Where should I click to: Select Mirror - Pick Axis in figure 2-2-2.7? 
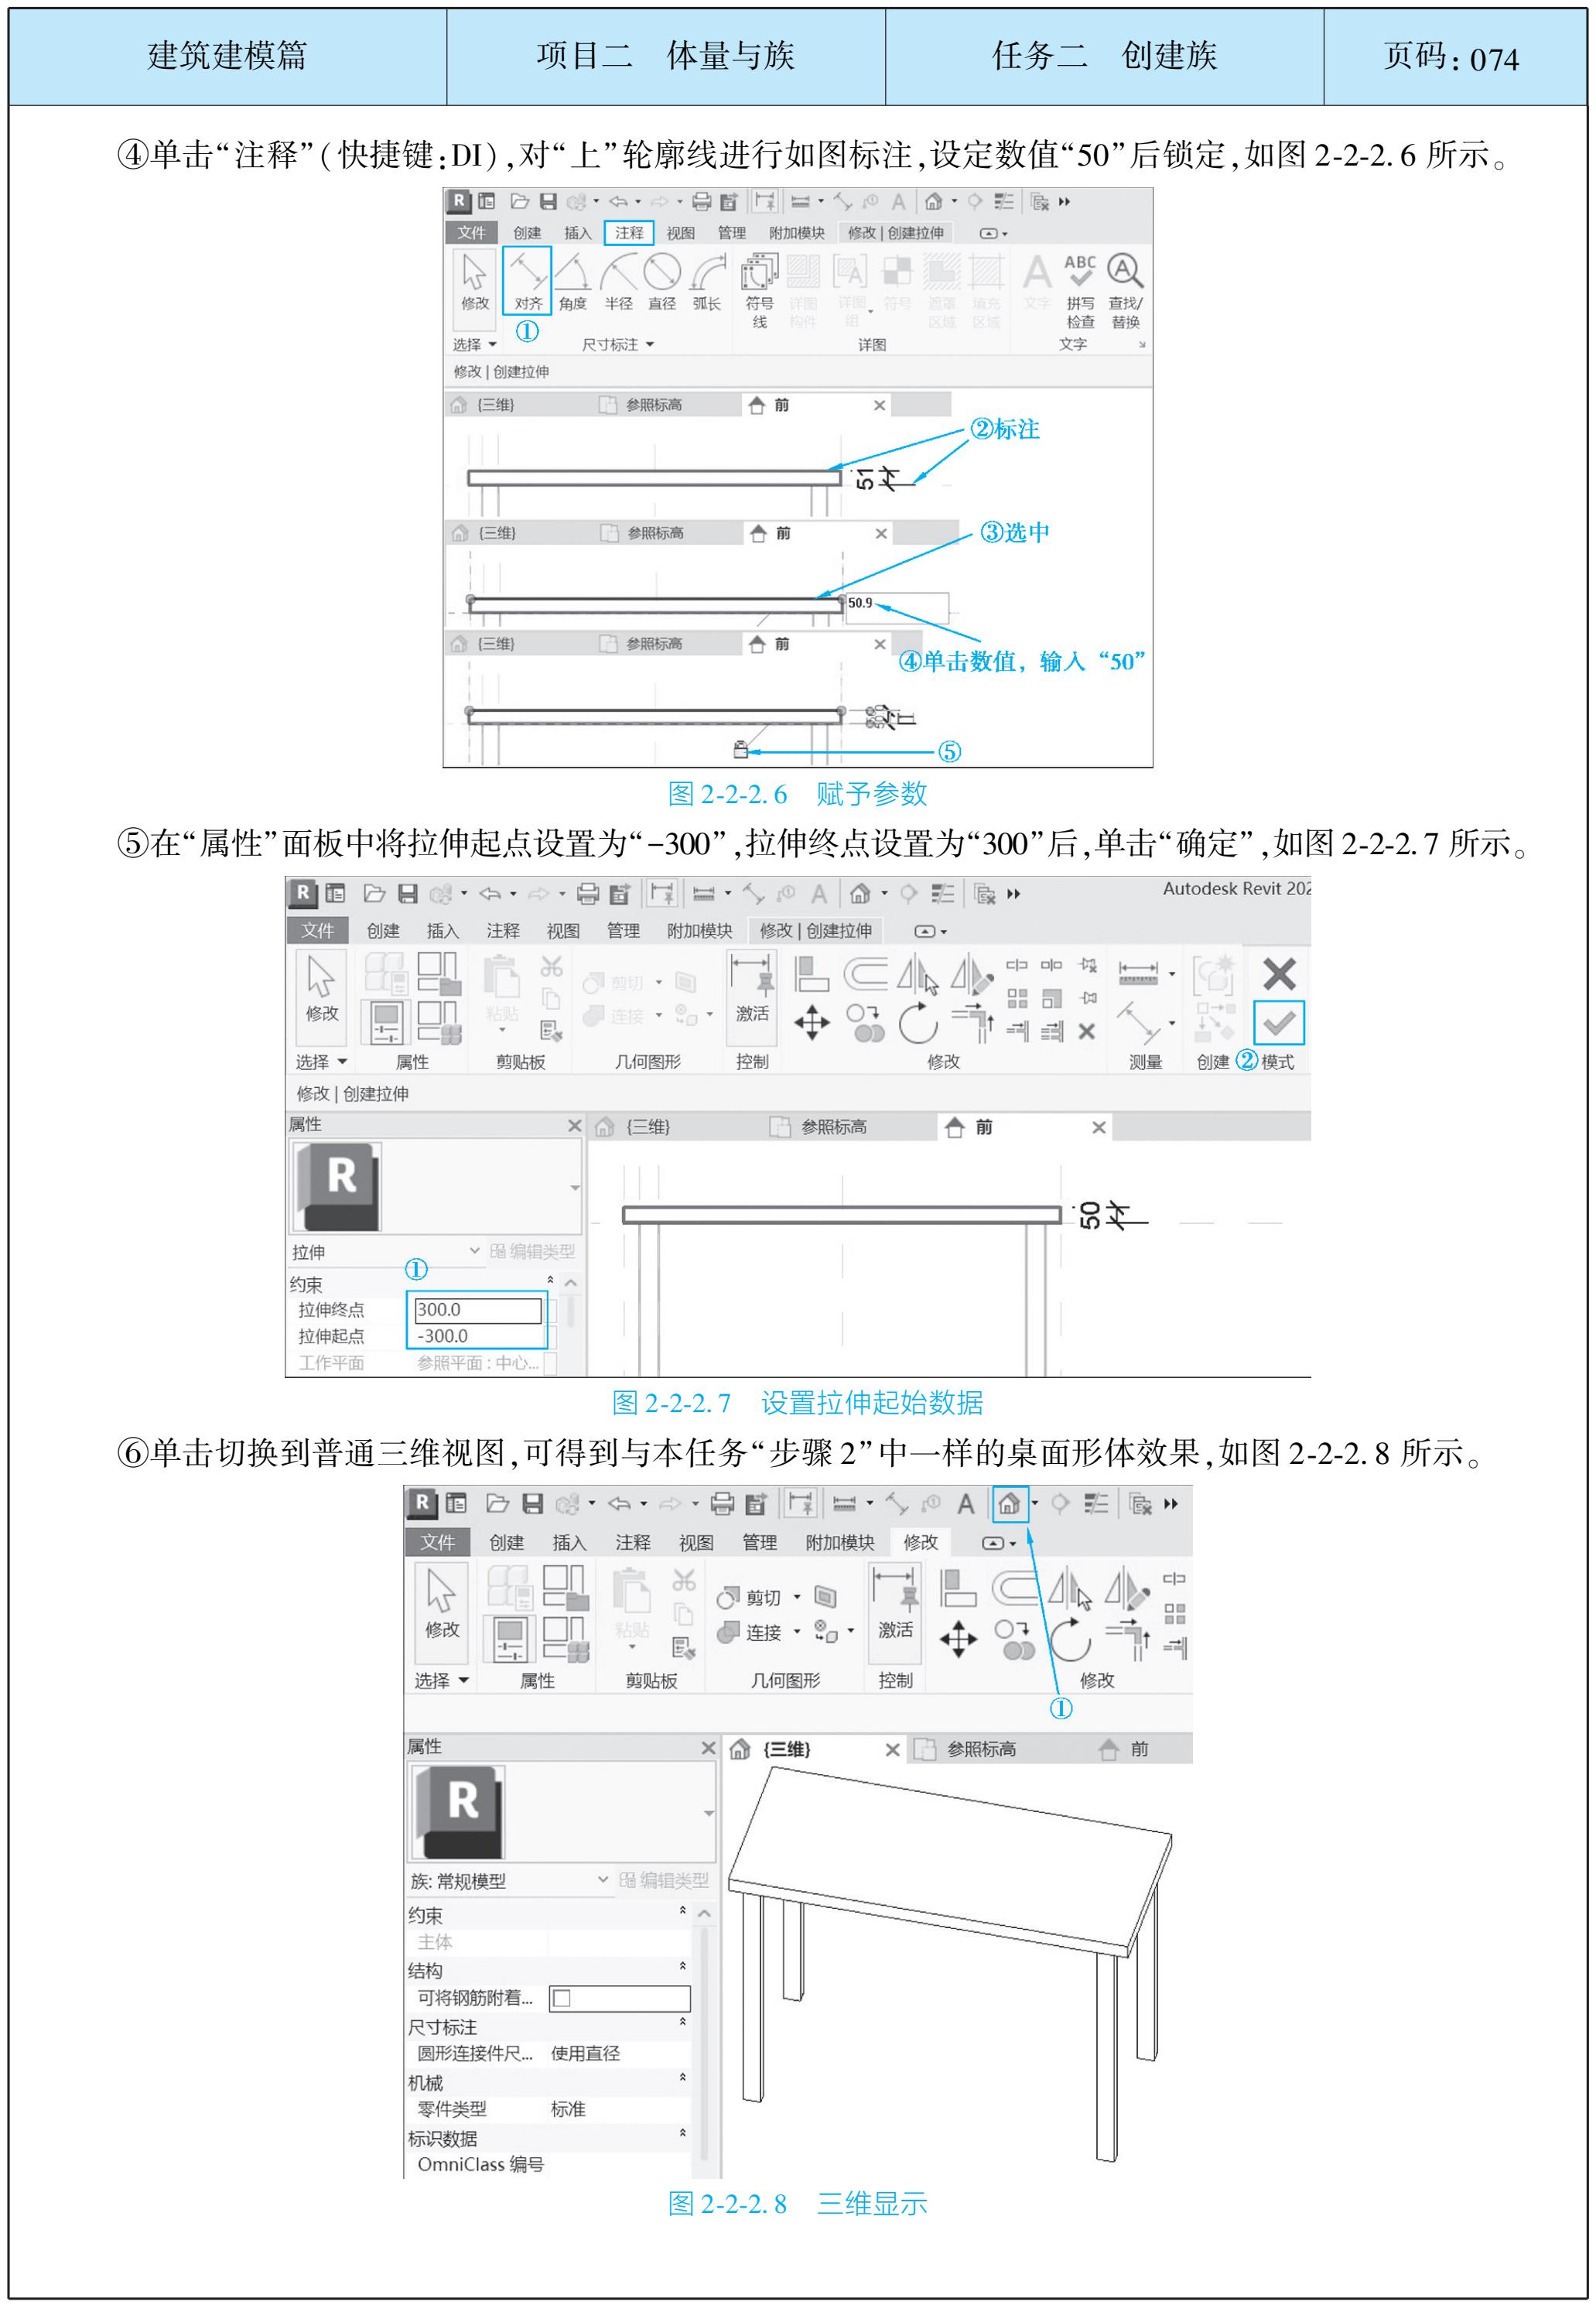918,973
